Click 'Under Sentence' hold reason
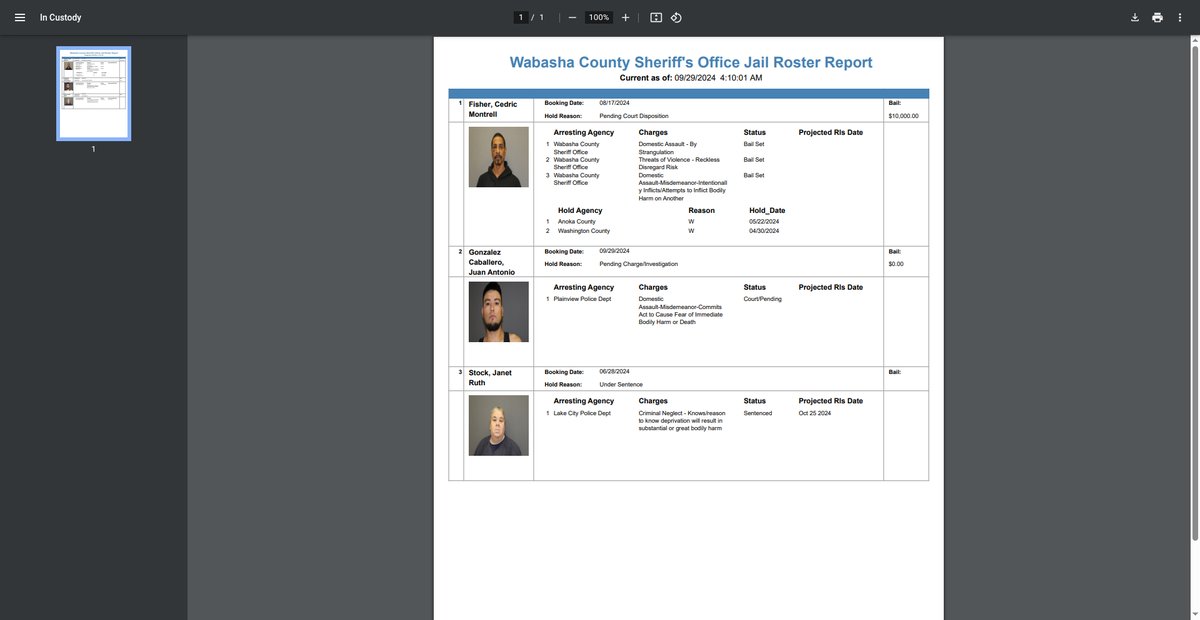Image resolution: width=1200 pixels, height=620 pixels. 621,384
